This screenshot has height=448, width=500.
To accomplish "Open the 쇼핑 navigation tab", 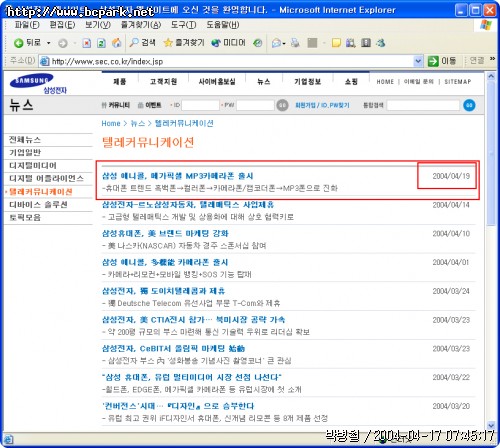I will click(x=351, y=81).
